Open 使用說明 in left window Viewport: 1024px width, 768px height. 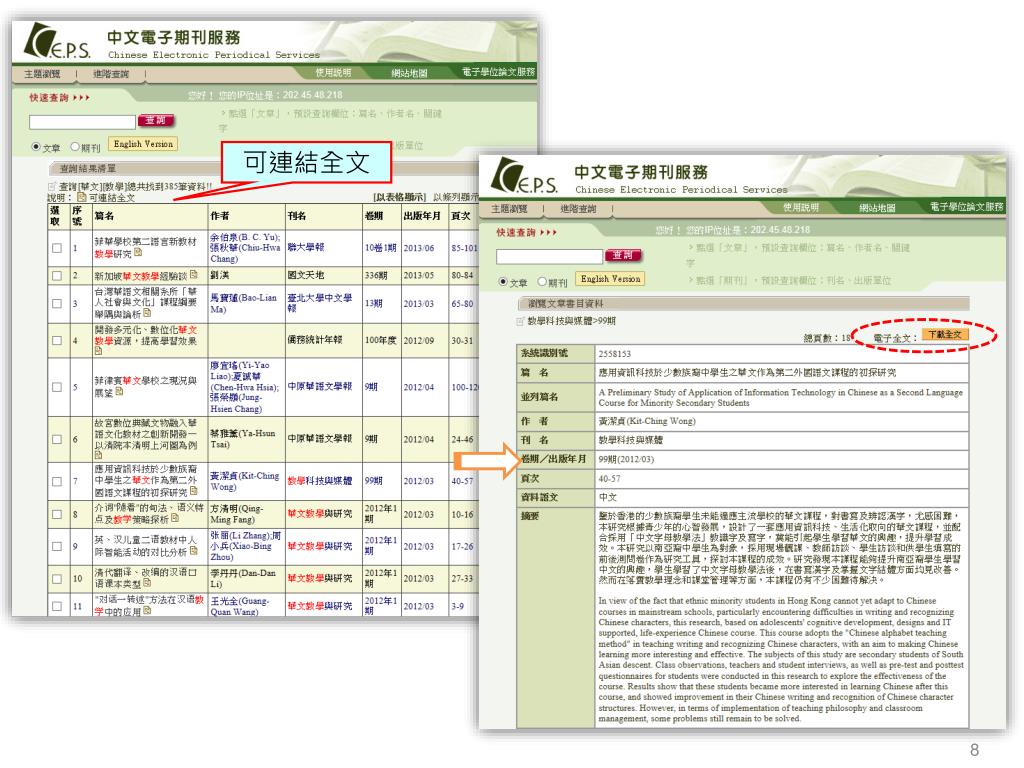333,72
